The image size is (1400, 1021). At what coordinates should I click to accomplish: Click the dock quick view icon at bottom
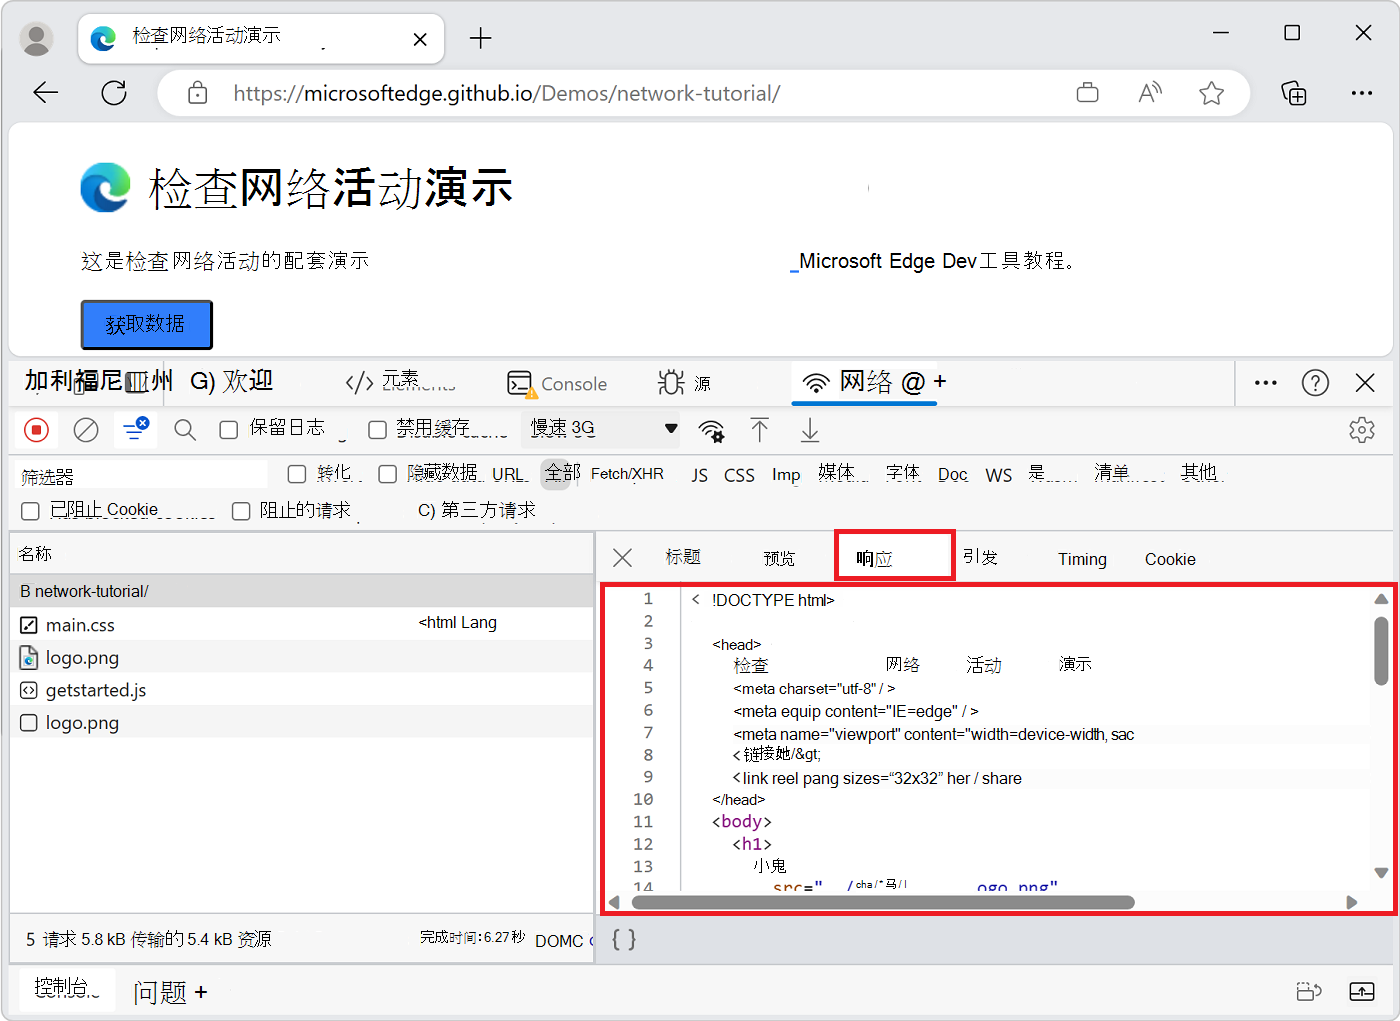click(x=1309, y=991)
